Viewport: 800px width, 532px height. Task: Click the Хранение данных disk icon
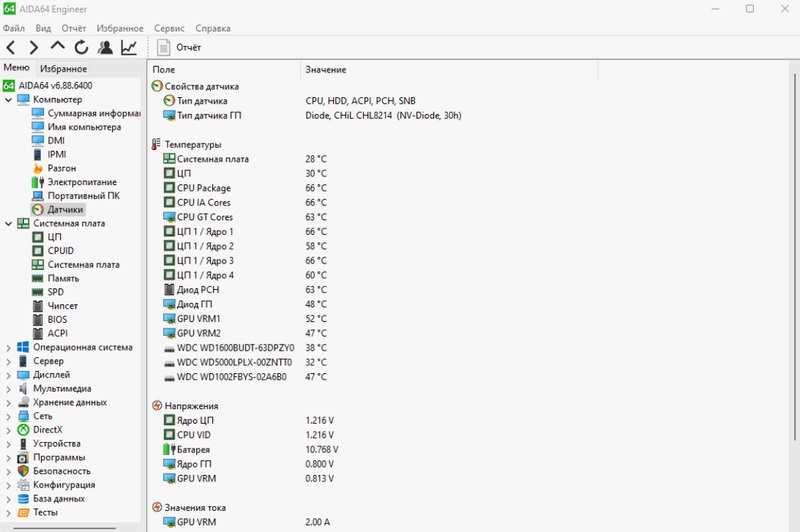click(23, 402)
